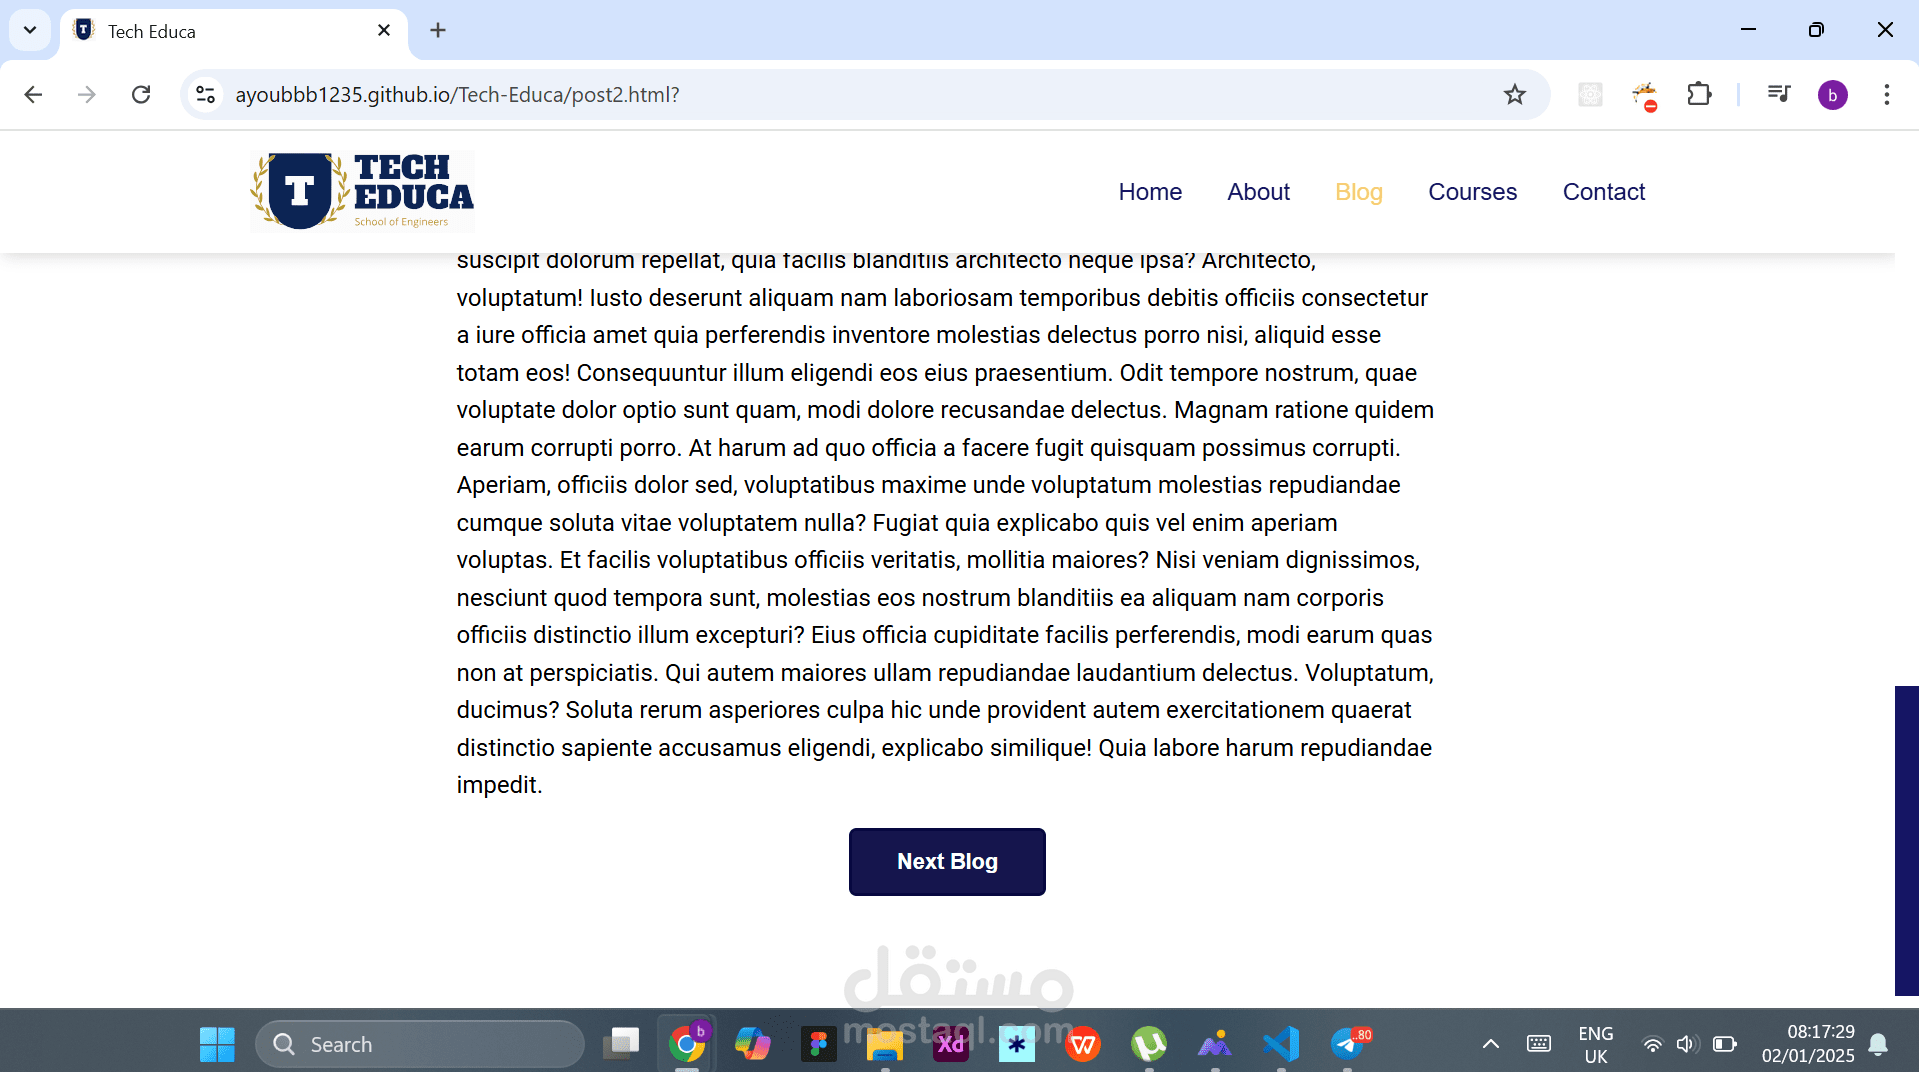Click the Tech Educa logo
The width and height of the screenshot is (1919, 1072).
point(362,191)
